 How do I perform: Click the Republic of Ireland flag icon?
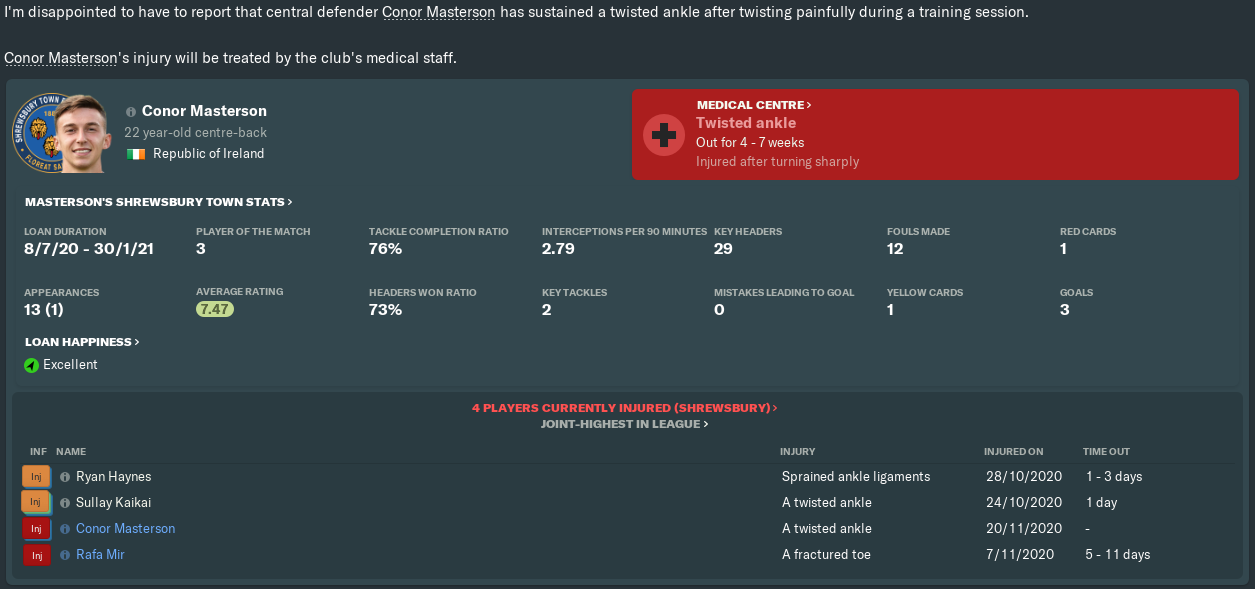(x=136, y=154)
